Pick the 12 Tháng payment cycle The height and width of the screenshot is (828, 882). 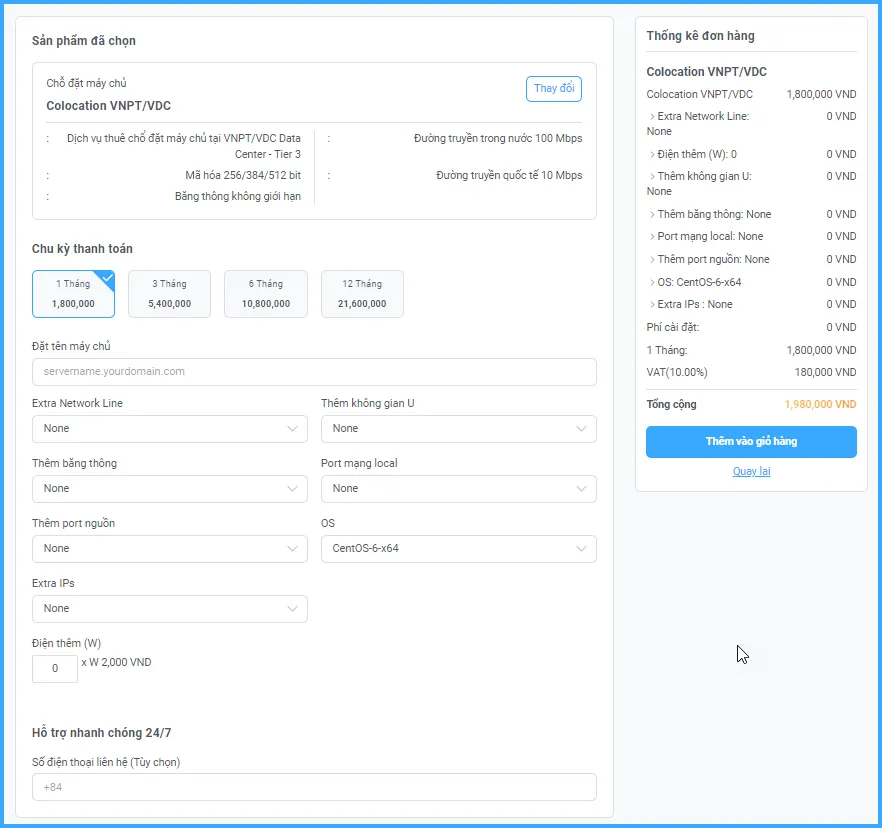pyautogui.click(x=361, y=294)
